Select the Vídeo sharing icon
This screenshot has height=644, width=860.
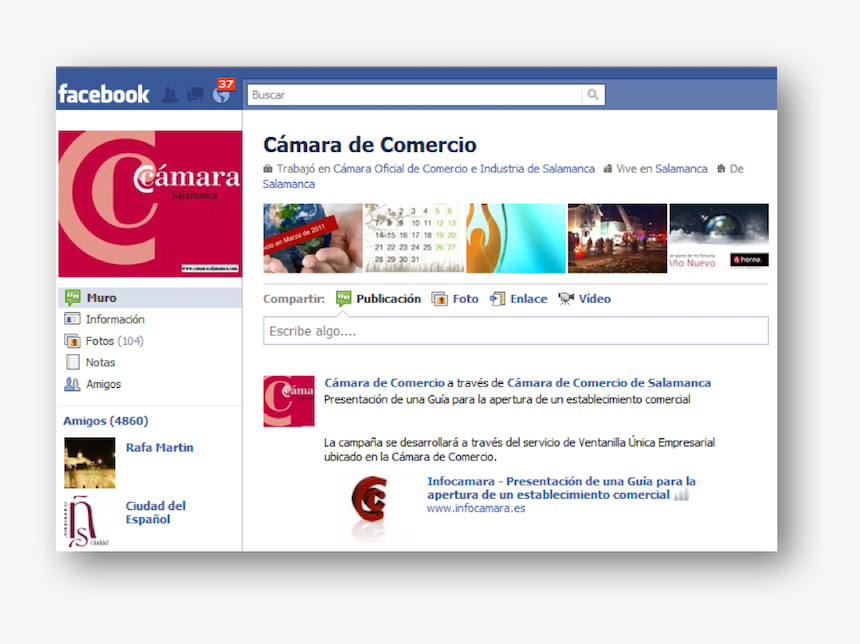coord(565,298)
